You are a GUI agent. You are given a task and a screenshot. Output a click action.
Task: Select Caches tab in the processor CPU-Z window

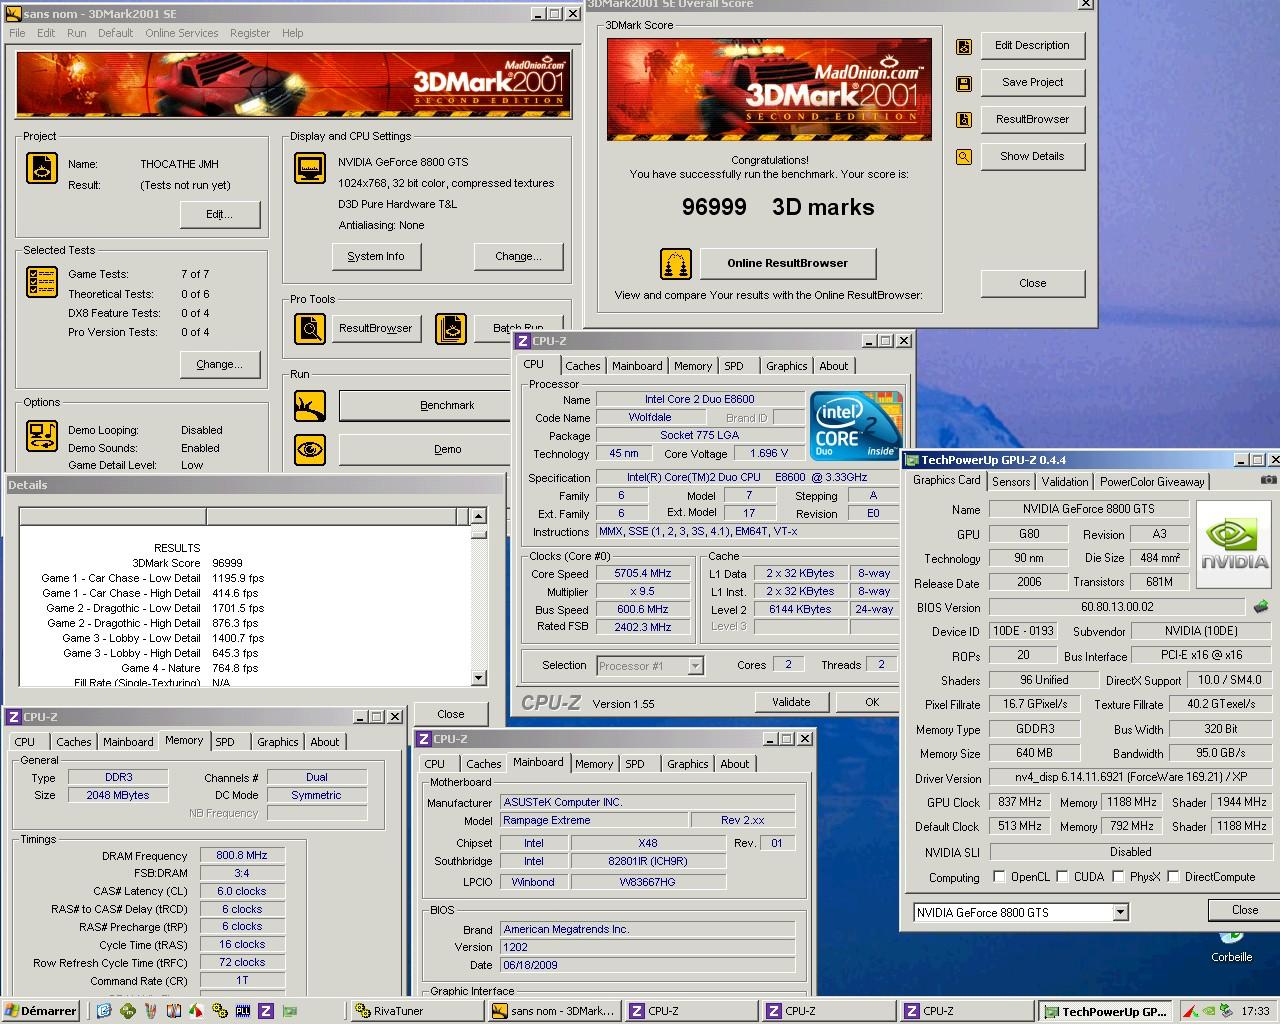[x=583, y=366]
